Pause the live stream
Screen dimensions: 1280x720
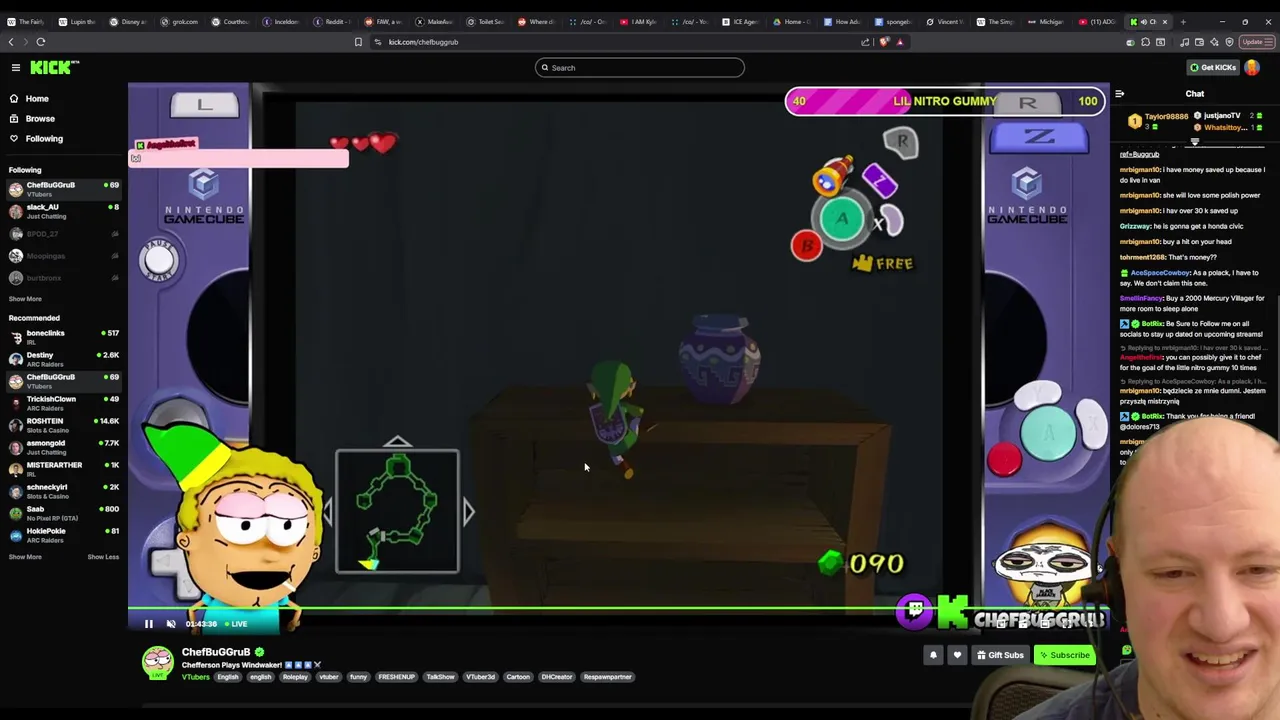pos(148,624)
